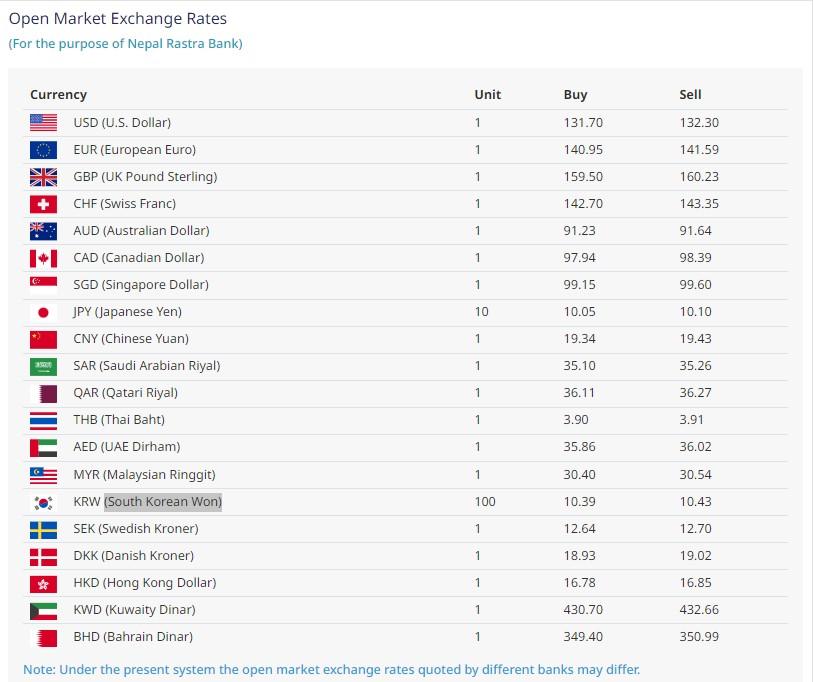Click the HKD sell rate 16.85
813x682 pixels.
tap(695, 583)
